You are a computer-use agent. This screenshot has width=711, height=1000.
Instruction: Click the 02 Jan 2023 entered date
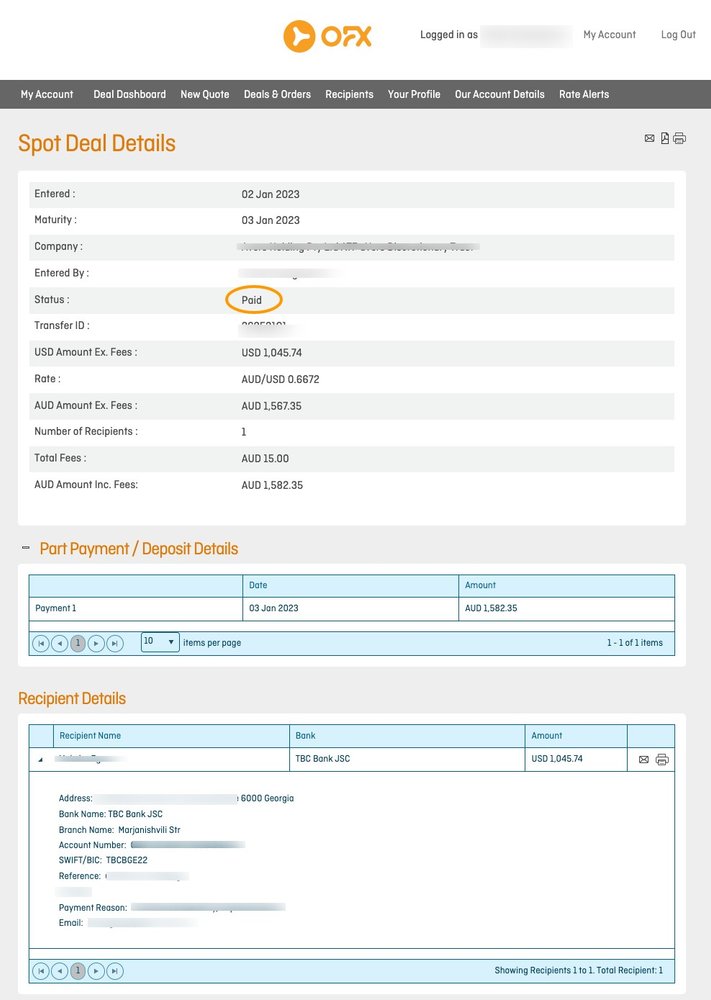(x=270, y=195)
